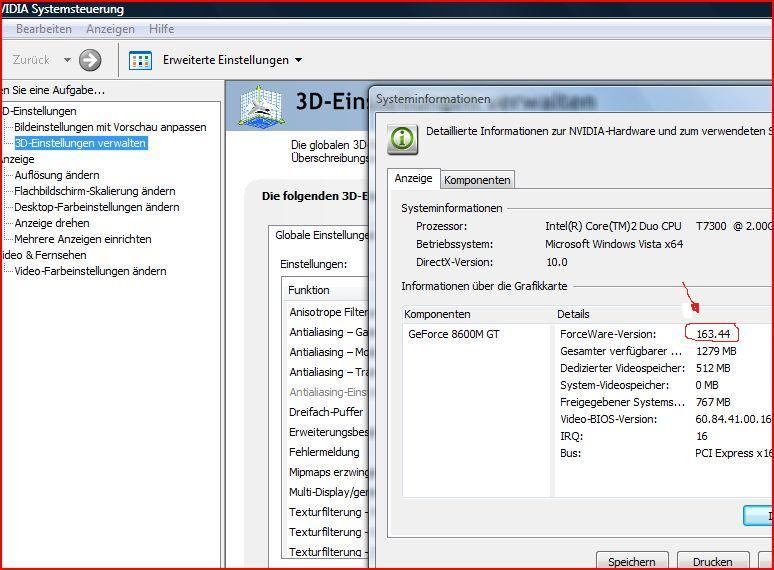
Task: Select Desktop-Farbeinstellungen ändern task
Action: point(97,207)
